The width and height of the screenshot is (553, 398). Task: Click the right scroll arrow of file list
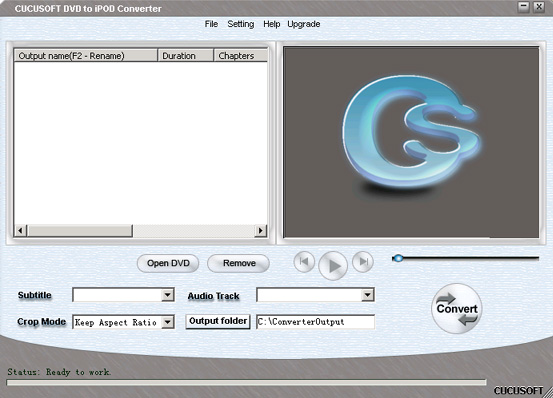coord(260,231)
